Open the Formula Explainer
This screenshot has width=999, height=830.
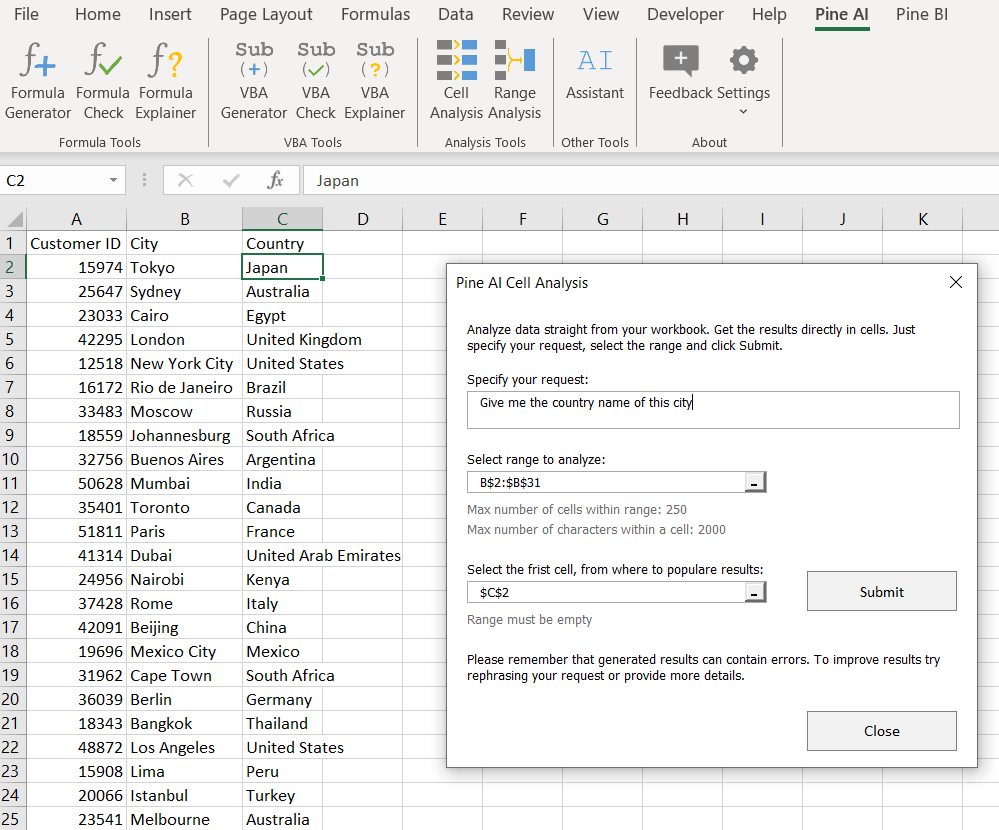[x=166, y=80]
